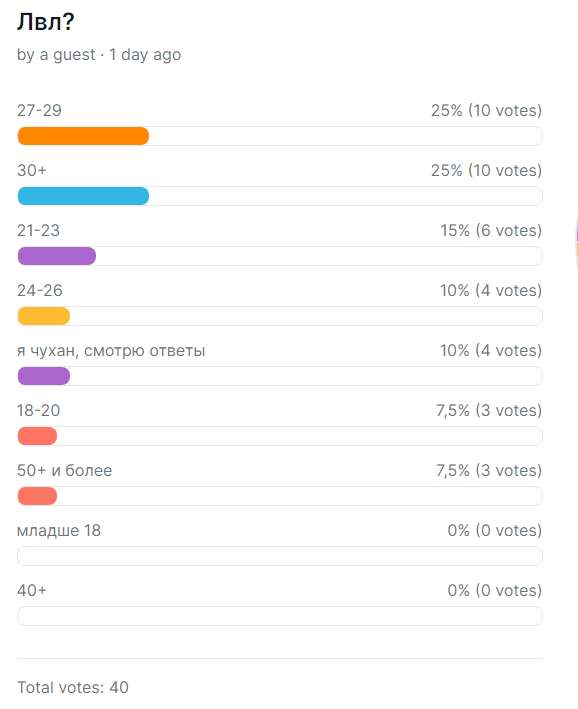
Task: Select the '50+ и более' option label
Action: (65, 471)
